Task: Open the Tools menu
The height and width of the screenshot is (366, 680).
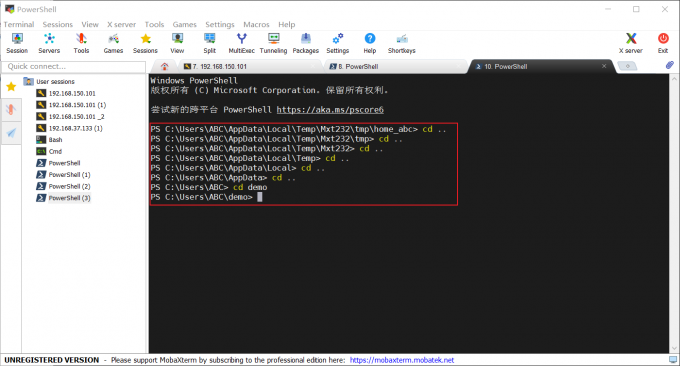Action: (x=154, y=24)
